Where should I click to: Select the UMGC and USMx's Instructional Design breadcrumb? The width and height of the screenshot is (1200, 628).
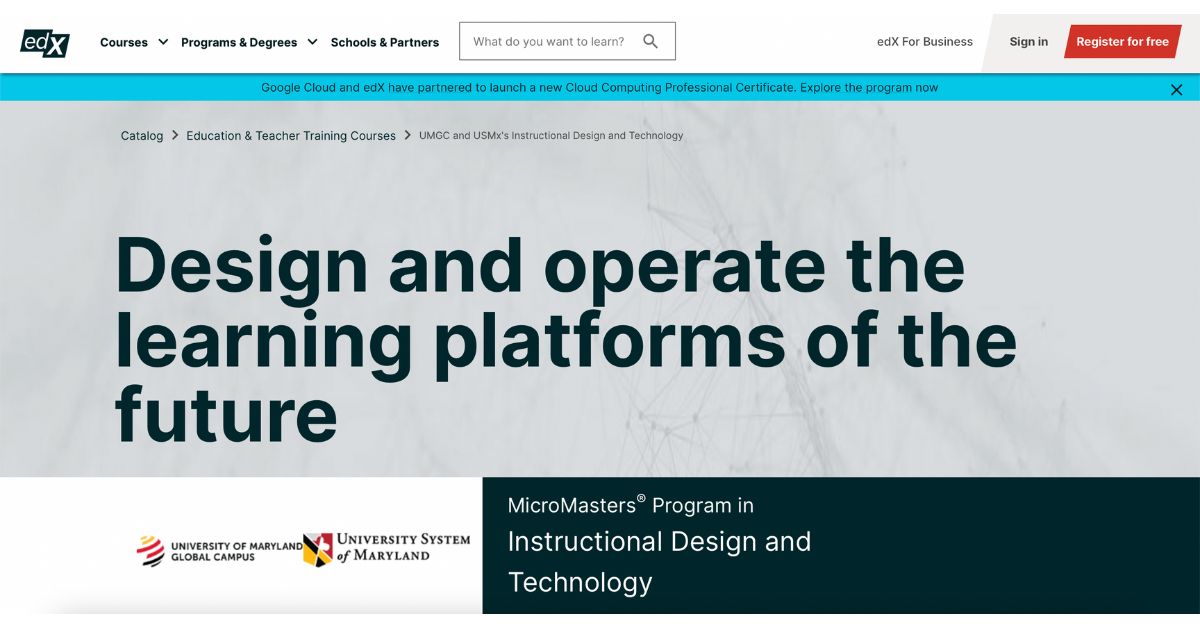pyautogui.click(x=549, y=135)
